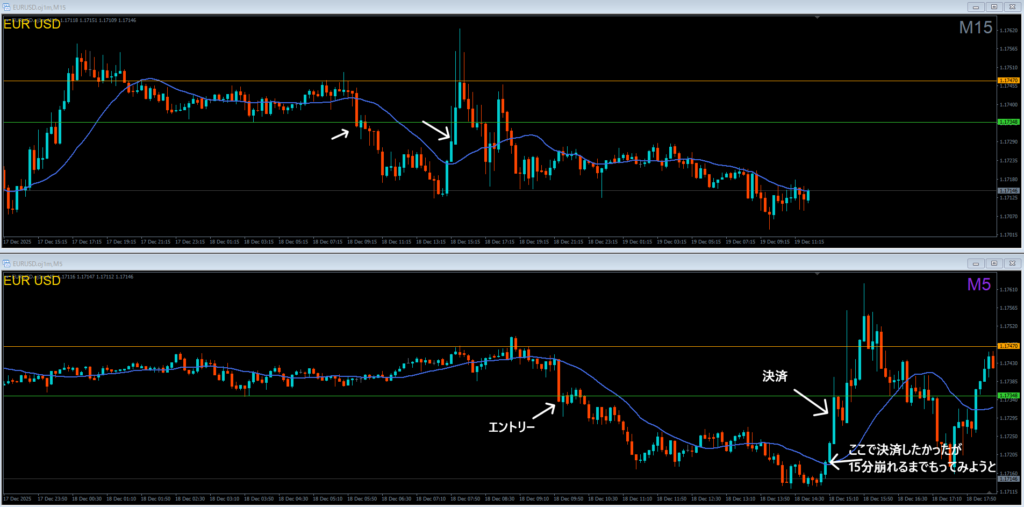Minimize the M15 chart window
Image resolution: width=1024 pixels, height=507 pixels.
tap(978, 7)
